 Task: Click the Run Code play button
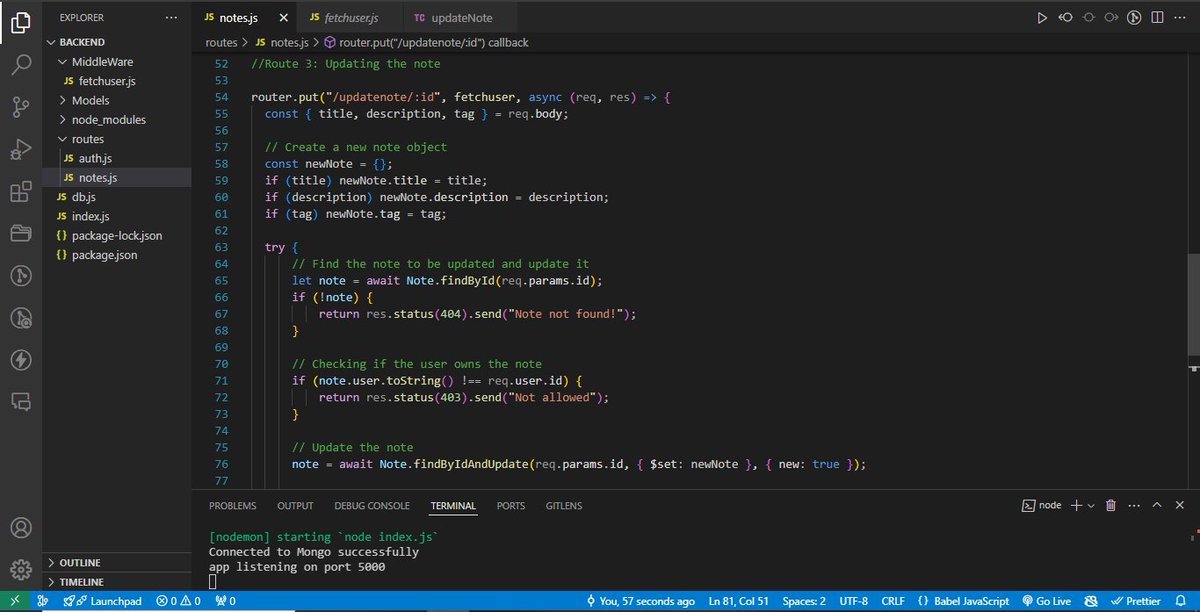1042,18
